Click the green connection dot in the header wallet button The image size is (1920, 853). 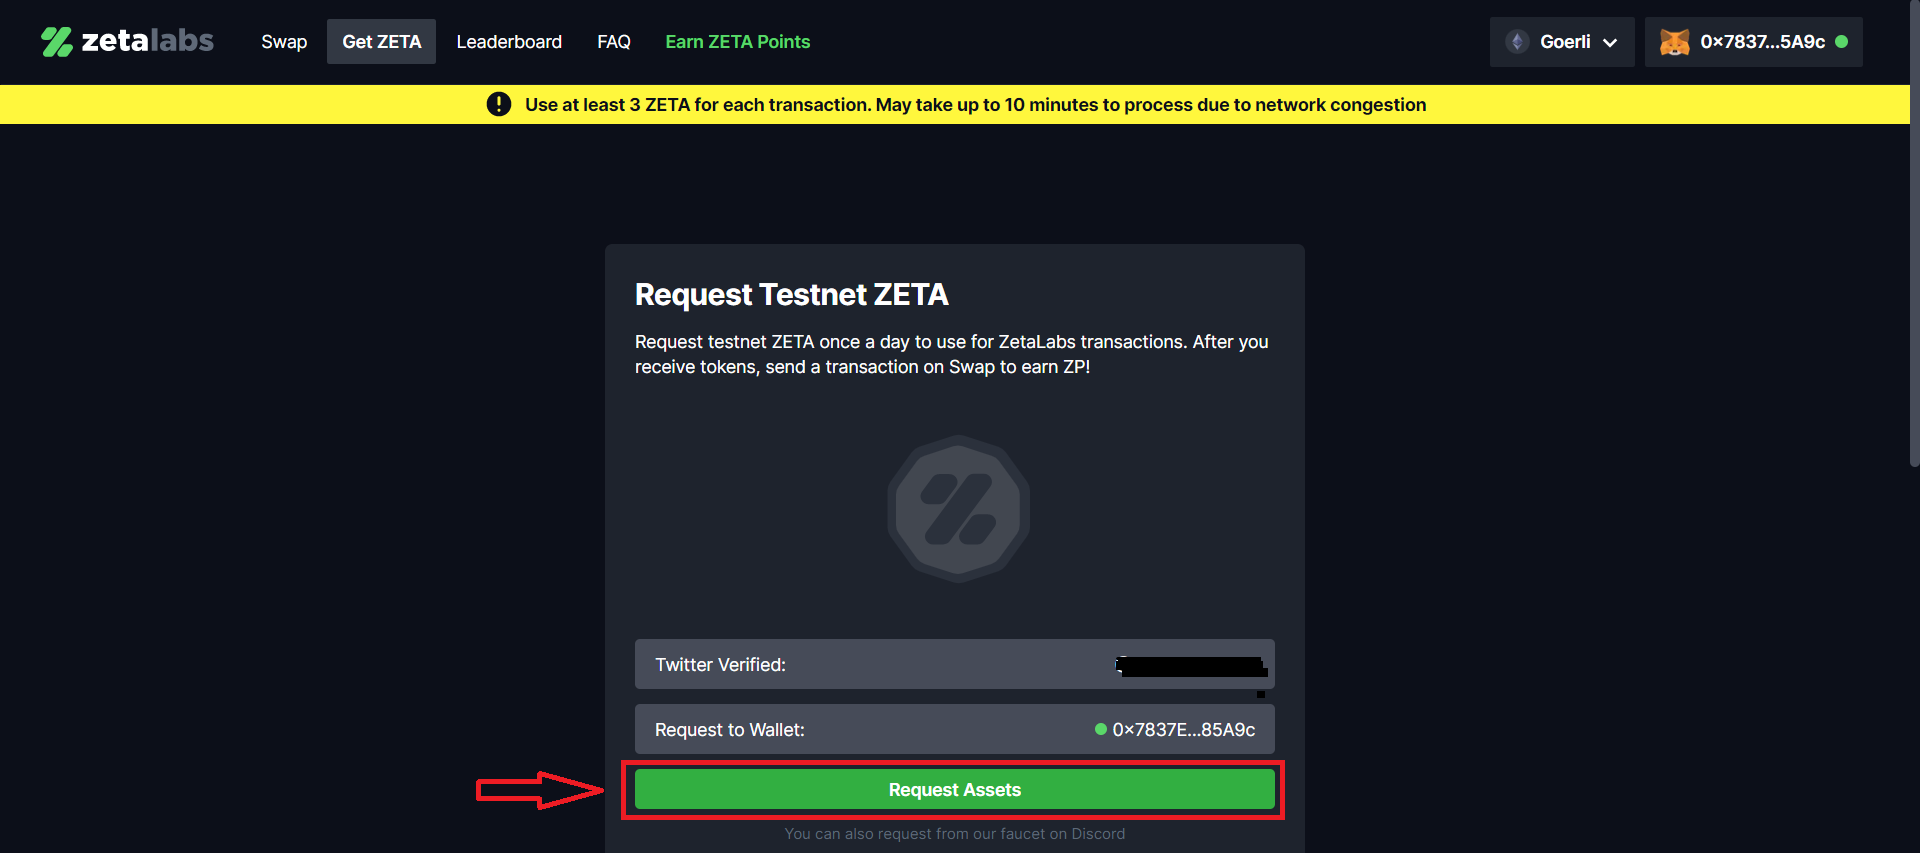pyautogui.click(x=1842, y=42)
